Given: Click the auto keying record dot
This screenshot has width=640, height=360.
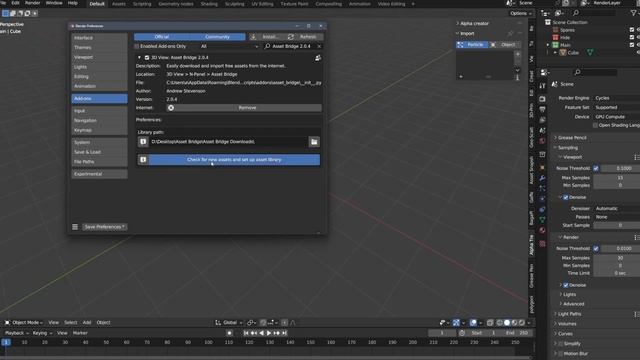Looking at the screenshot, I should pos(229,333).
